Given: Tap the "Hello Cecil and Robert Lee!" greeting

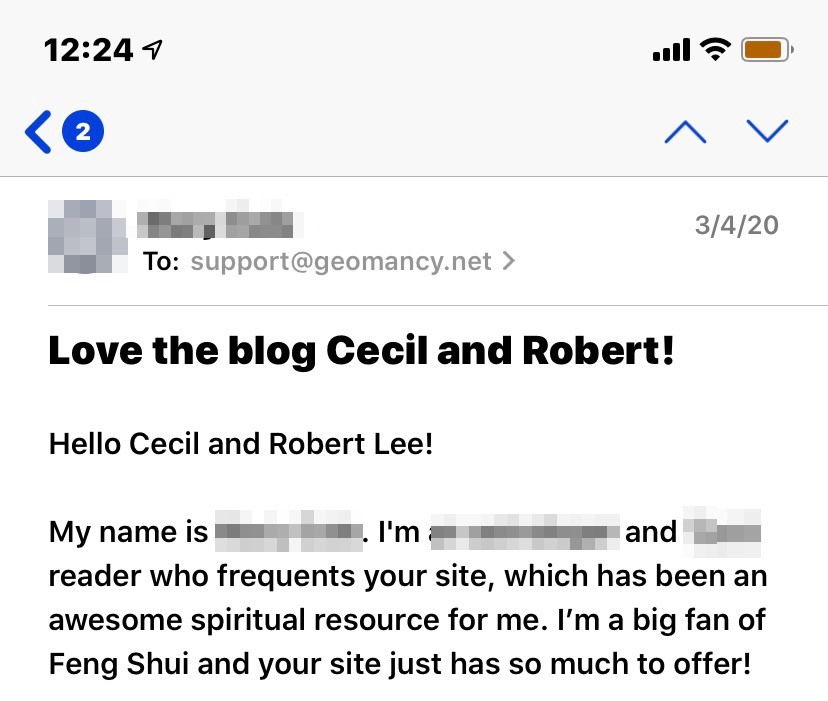Looking at the screenshot, I should pyautogui.click(x=240, y=443).
